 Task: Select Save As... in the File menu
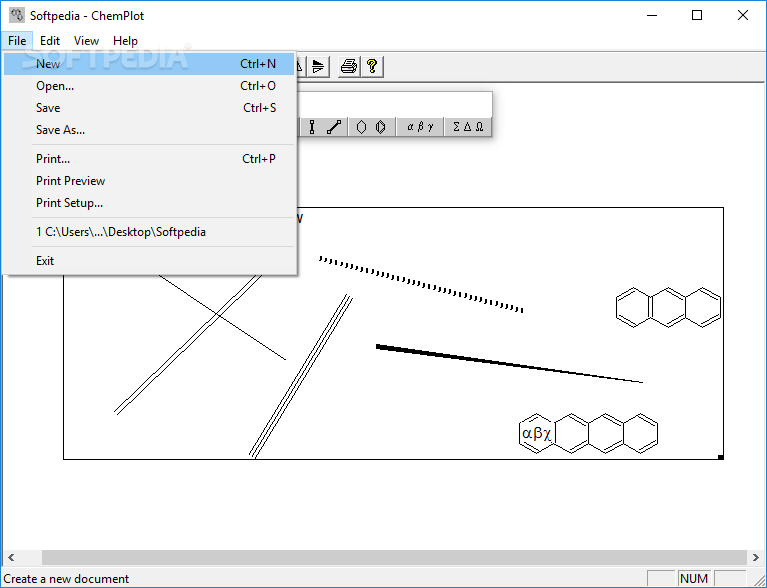click(149, 130)
